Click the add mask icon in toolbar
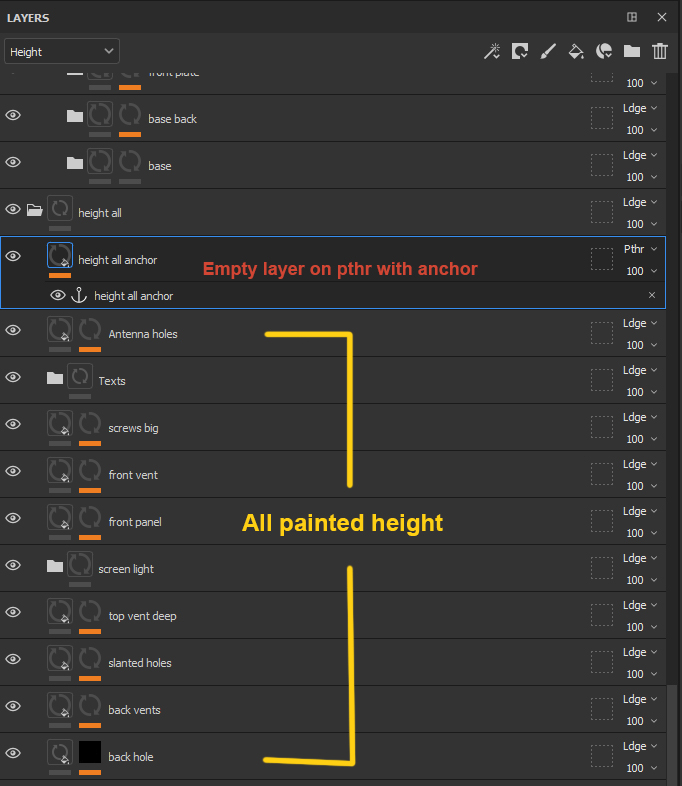The image size is (682, 786). pos(520,52)
